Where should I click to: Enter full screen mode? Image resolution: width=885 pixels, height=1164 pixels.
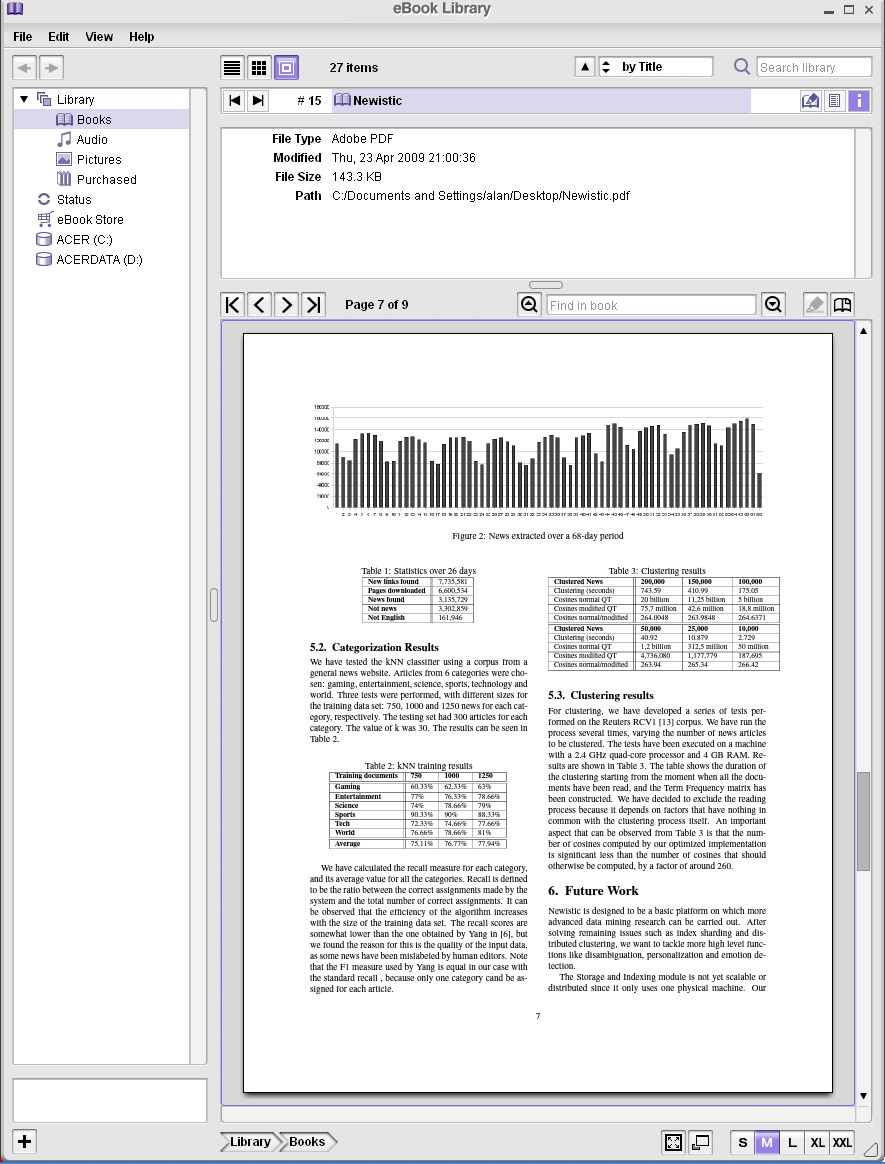coord(673,1142)
